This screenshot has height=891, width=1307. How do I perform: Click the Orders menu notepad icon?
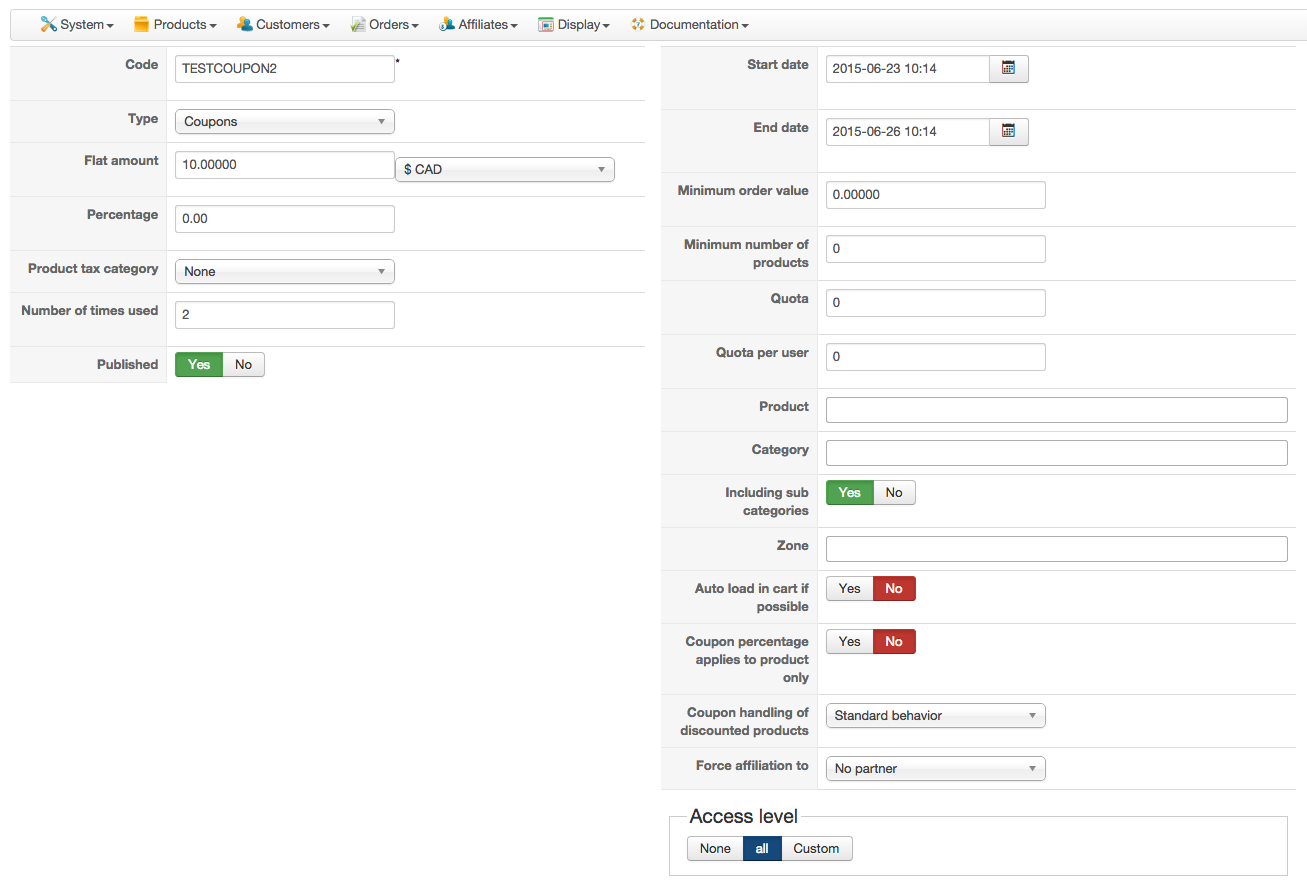click(358, 24)
